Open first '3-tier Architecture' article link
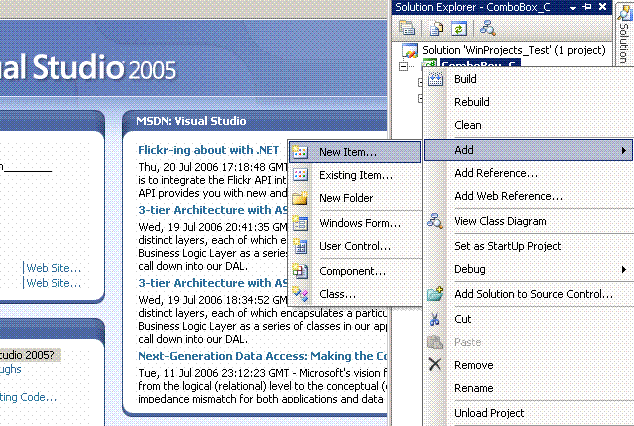Viewport: 634px width, 426px height. pos(213,210)
